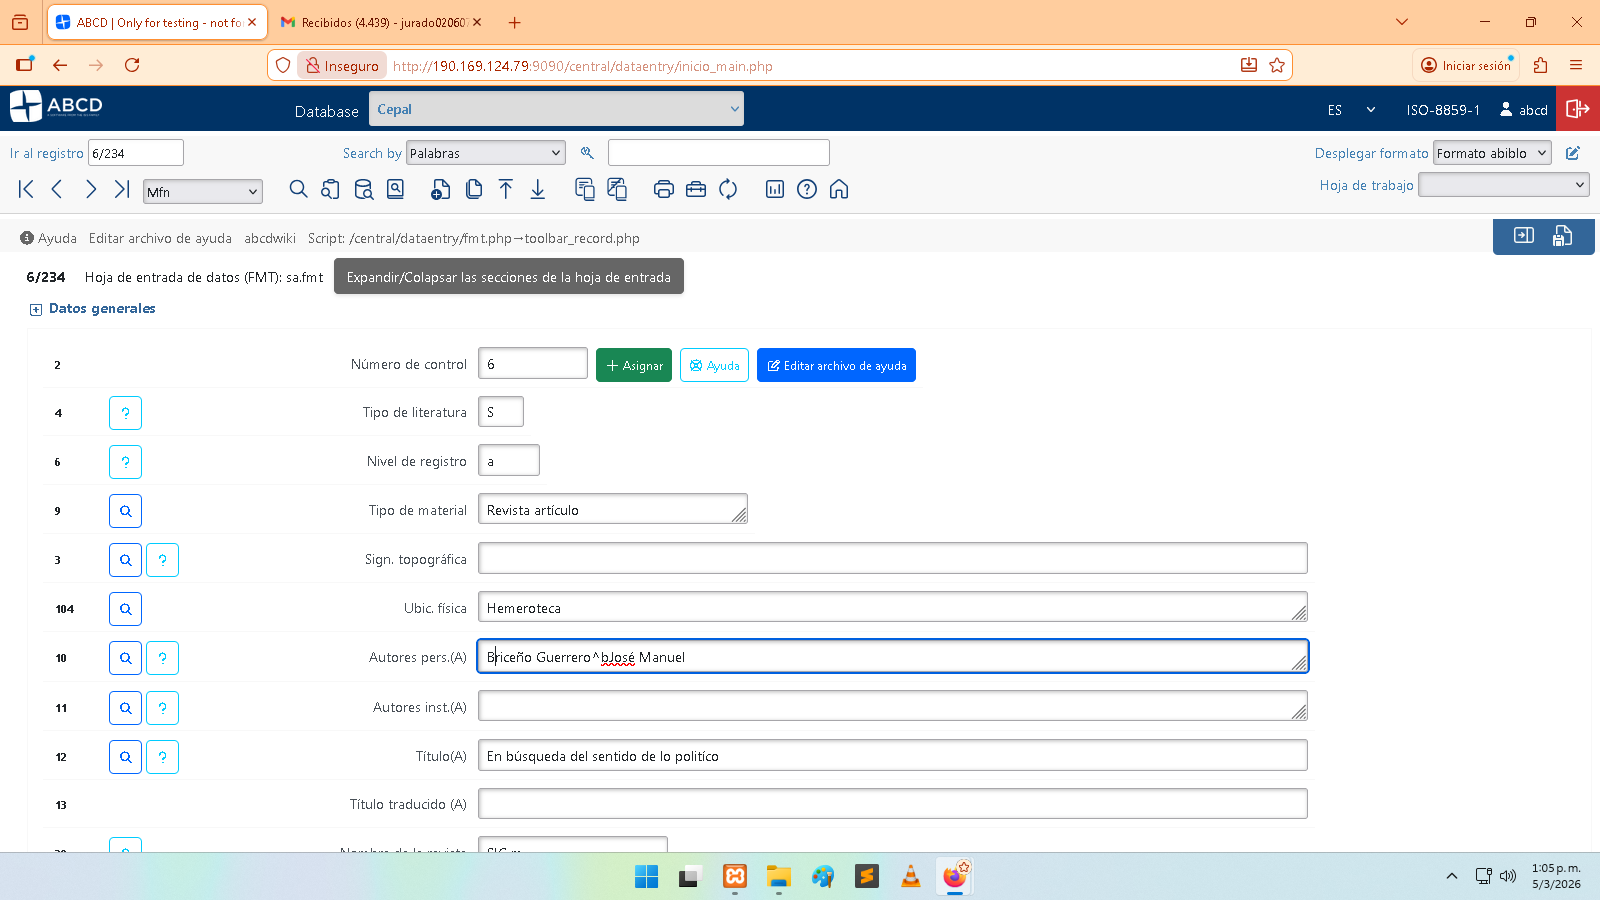Open the Hoja de trabajo dropdown
The width and height of the screenshot is (1600, 900).
(1503, 185)
